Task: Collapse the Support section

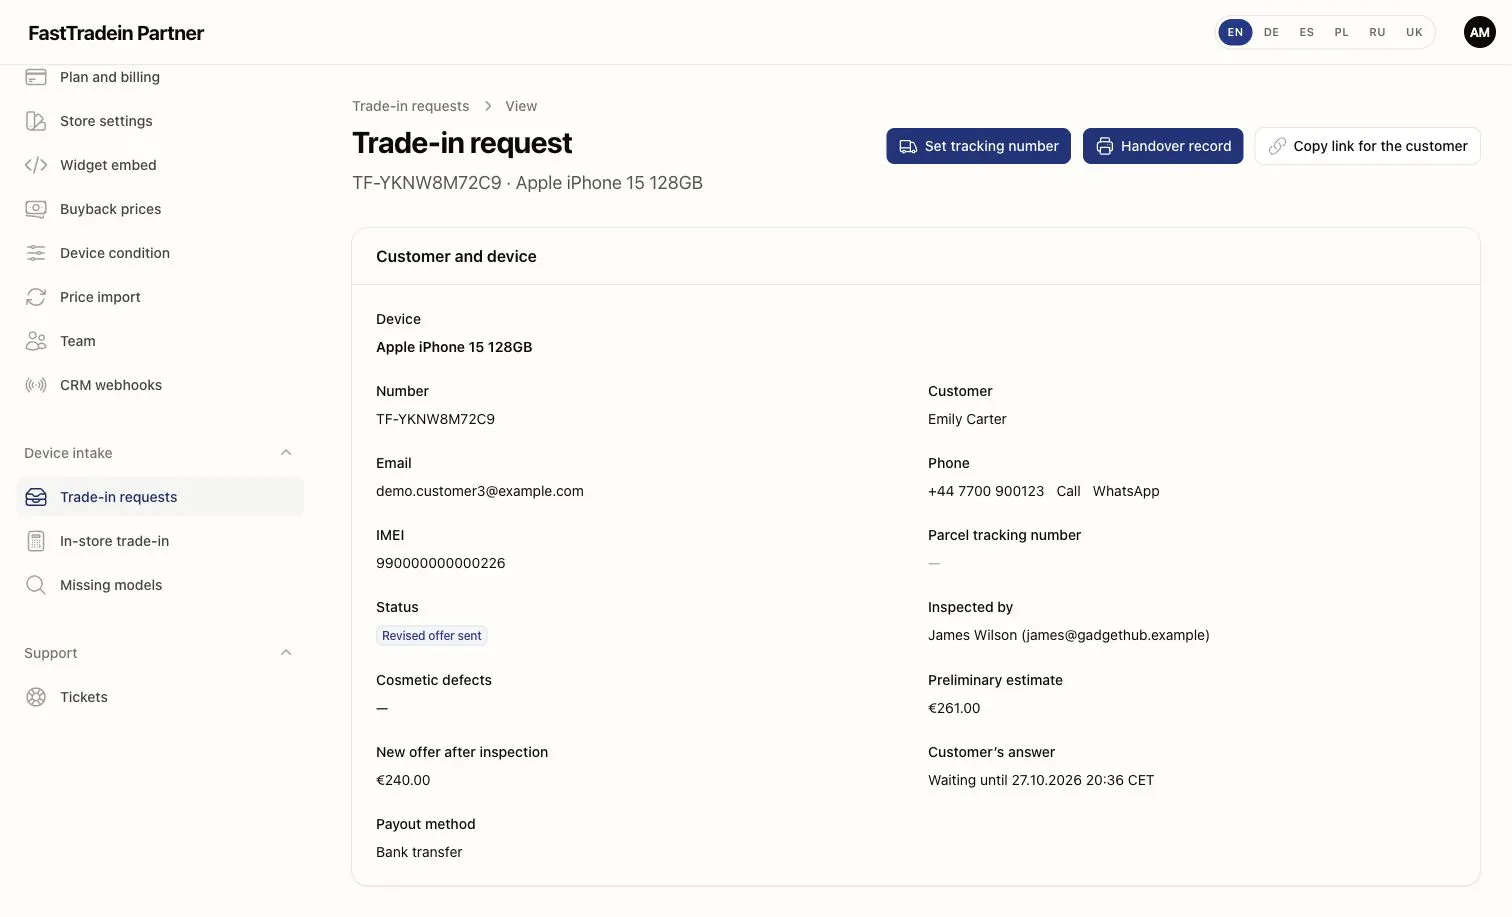Action: (286, 653)
